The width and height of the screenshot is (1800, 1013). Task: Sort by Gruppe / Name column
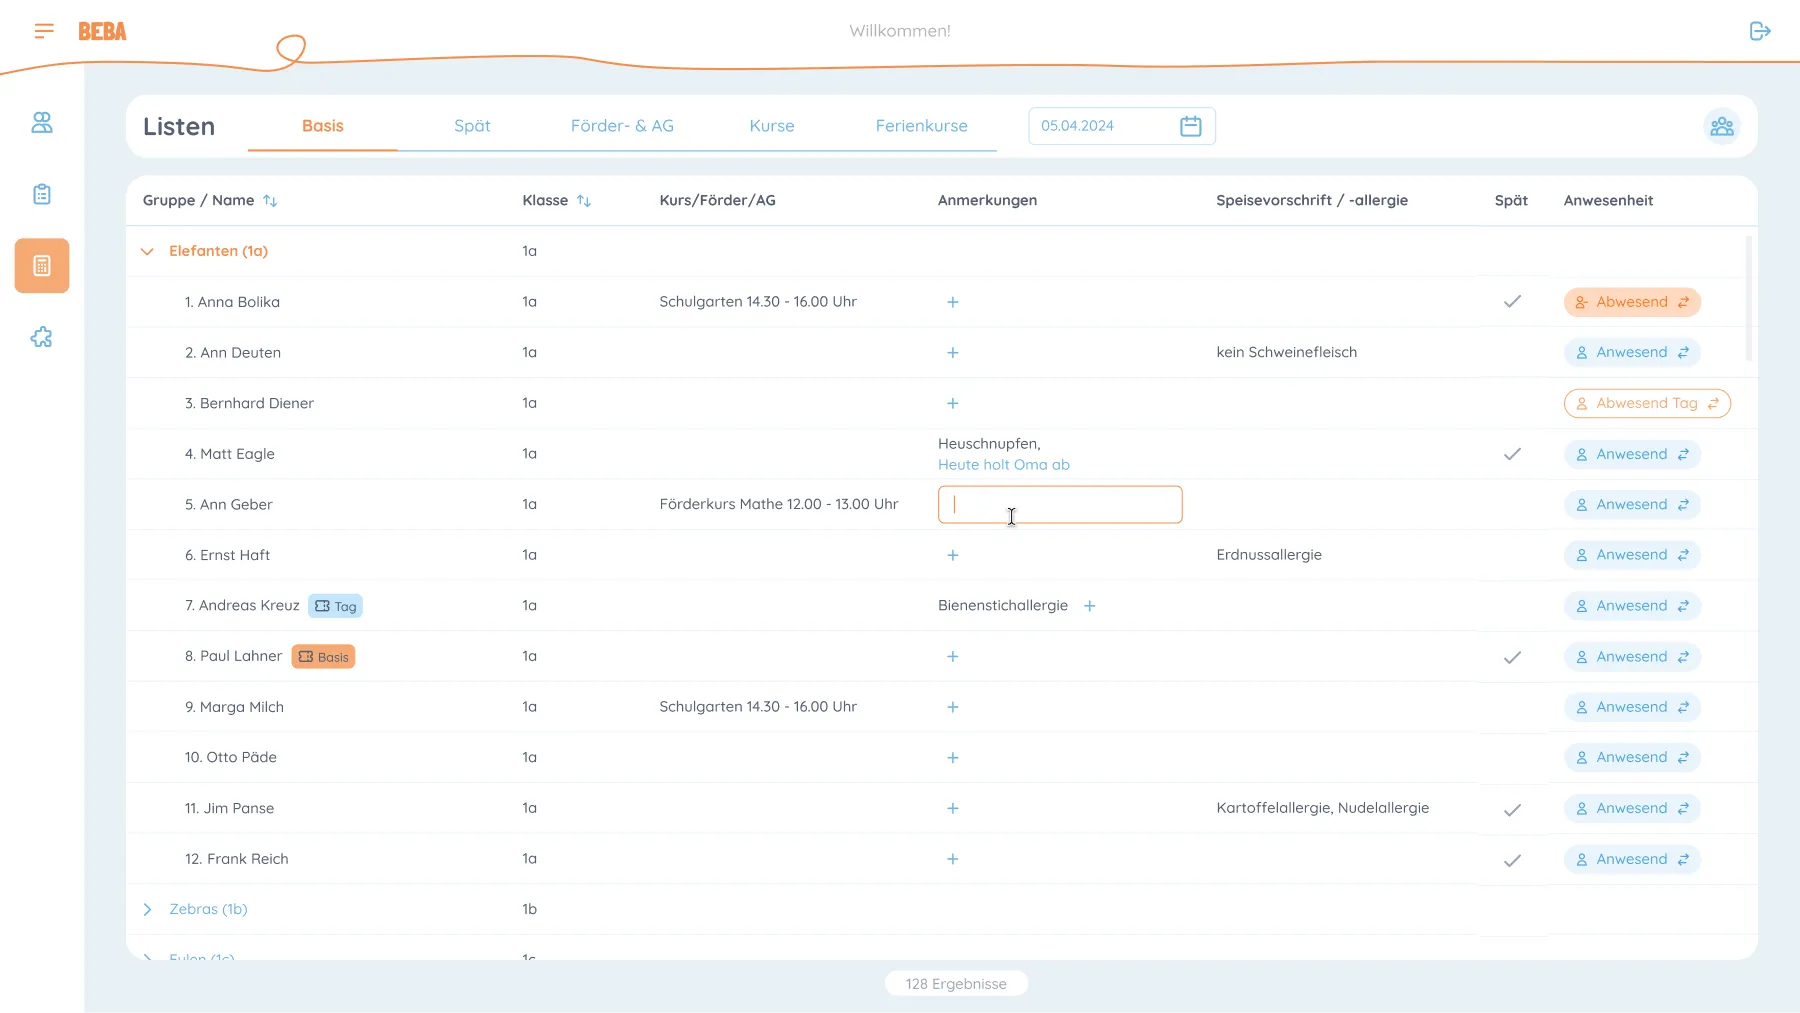pos(270,201)
